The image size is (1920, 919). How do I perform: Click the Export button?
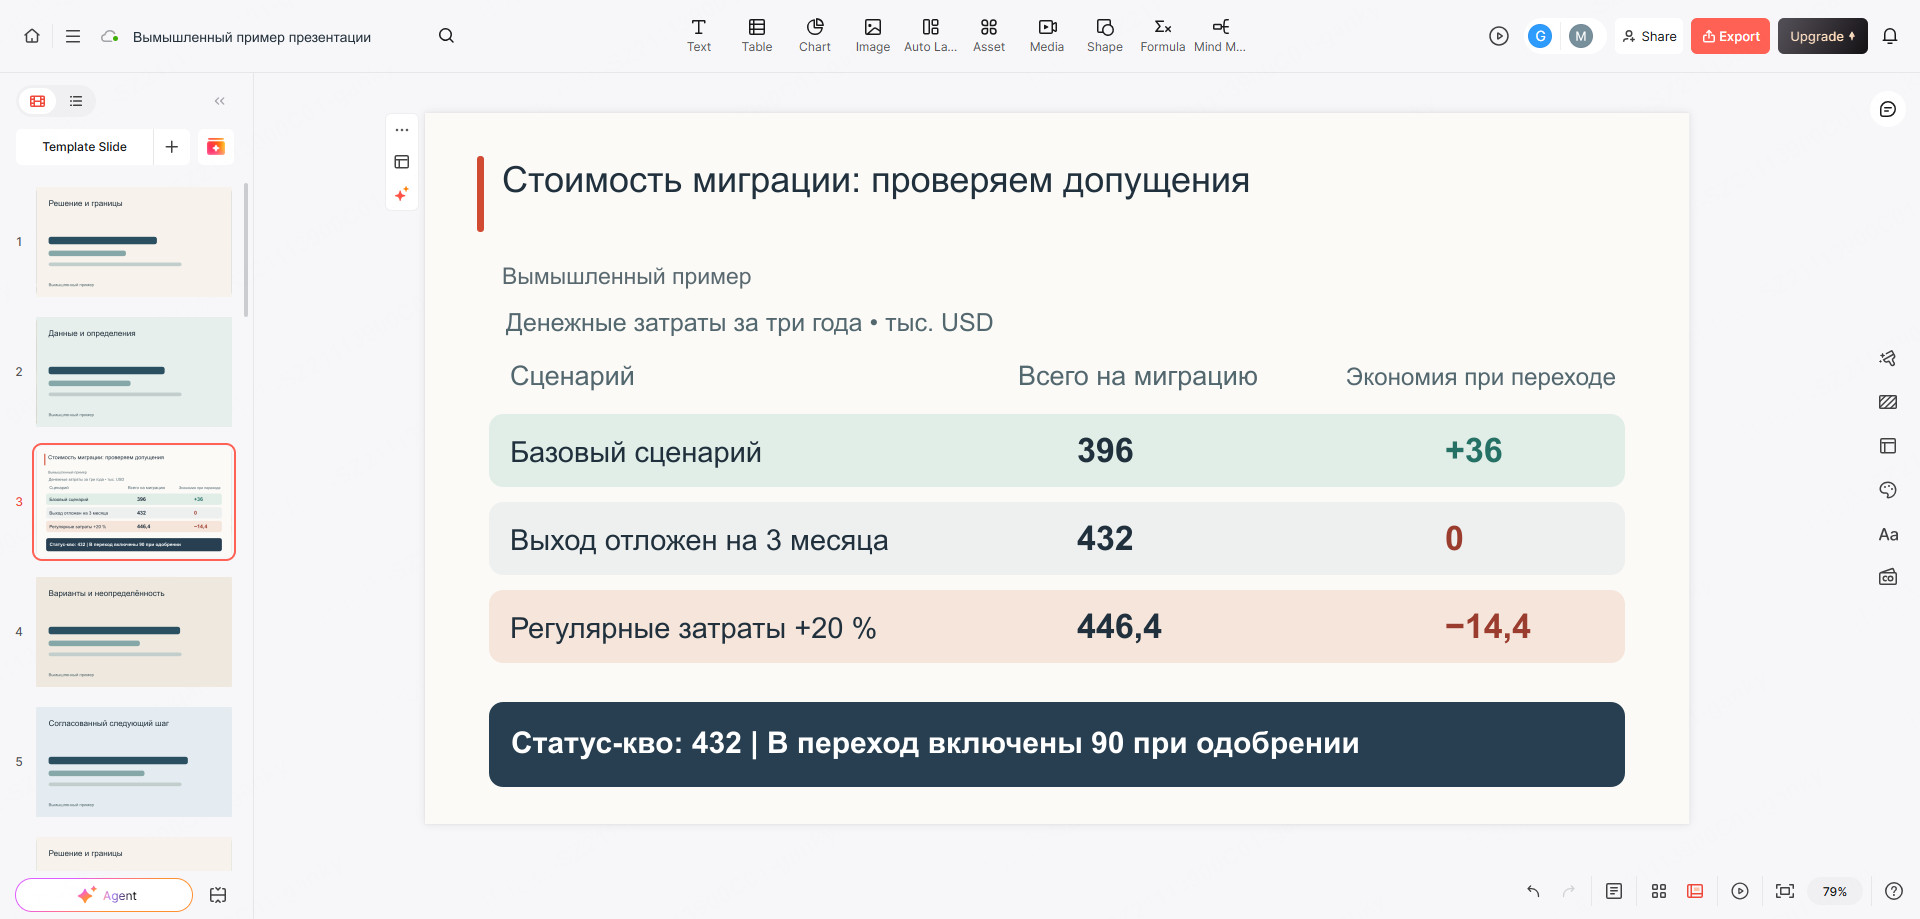click(1730, 36)
